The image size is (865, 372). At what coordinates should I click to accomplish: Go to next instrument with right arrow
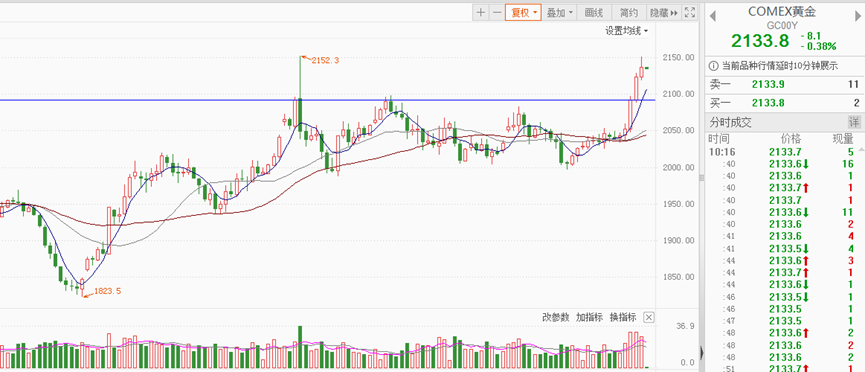(858, 16)
